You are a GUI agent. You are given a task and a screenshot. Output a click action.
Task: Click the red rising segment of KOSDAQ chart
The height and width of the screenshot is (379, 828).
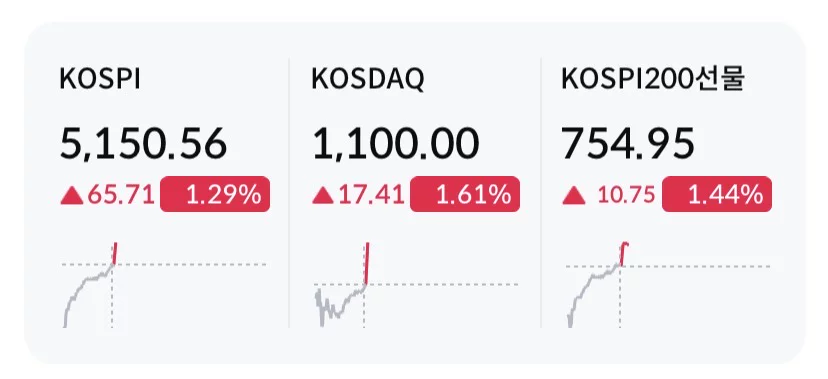tap(366, 265)
